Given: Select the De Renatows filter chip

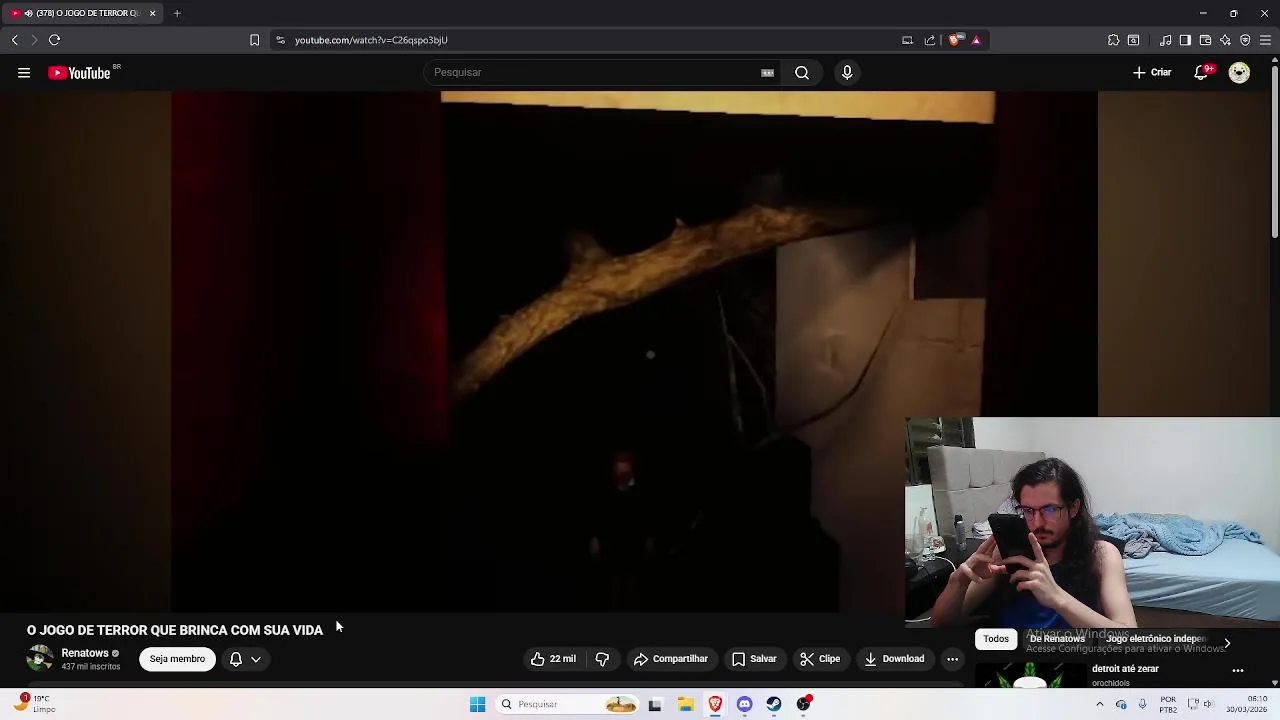Looking at the screenshot, I should 1057,638.
